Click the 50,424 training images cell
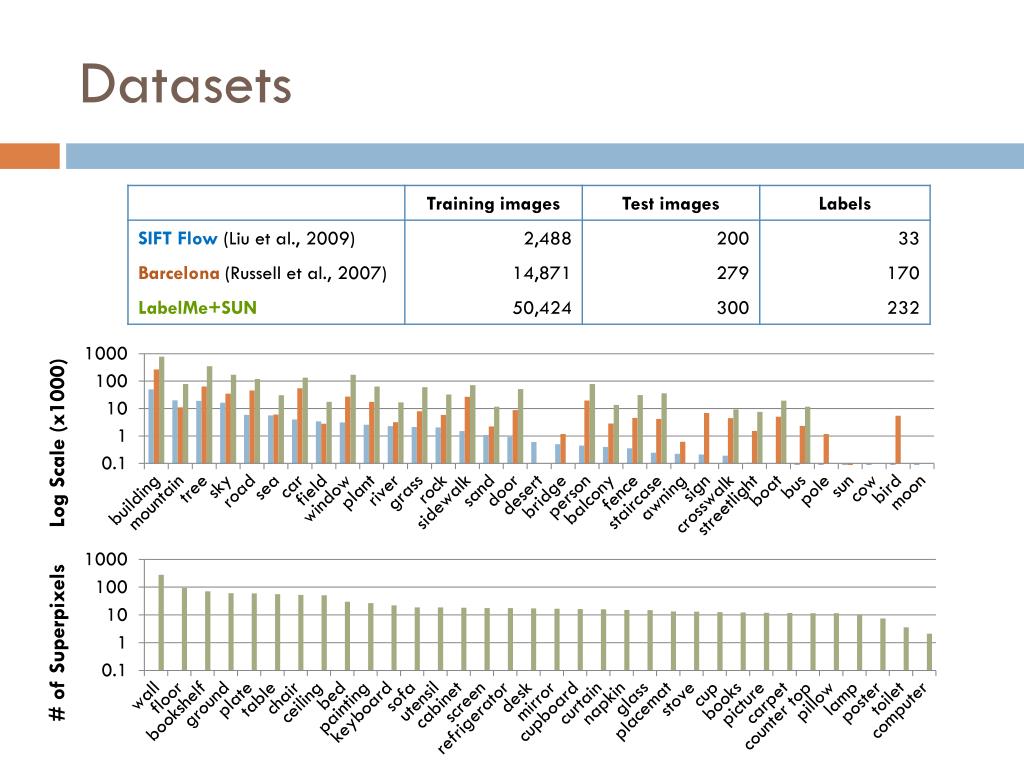The image size is (1024, 768). [541, 308]
